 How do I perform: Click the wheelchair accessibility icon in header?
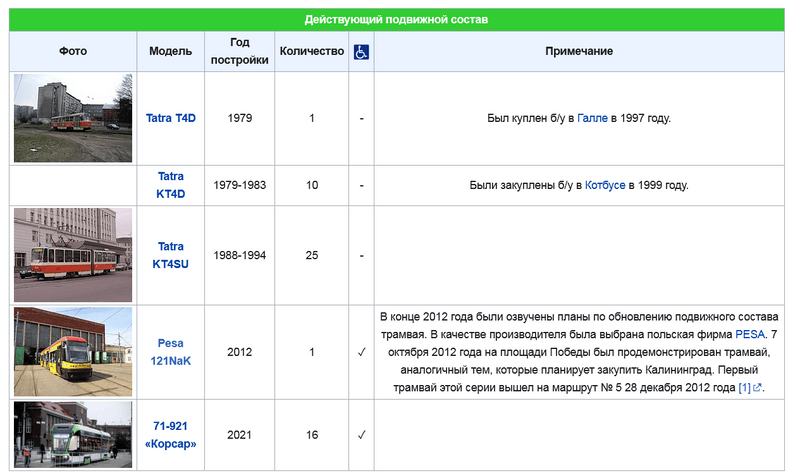coord(361,52)
